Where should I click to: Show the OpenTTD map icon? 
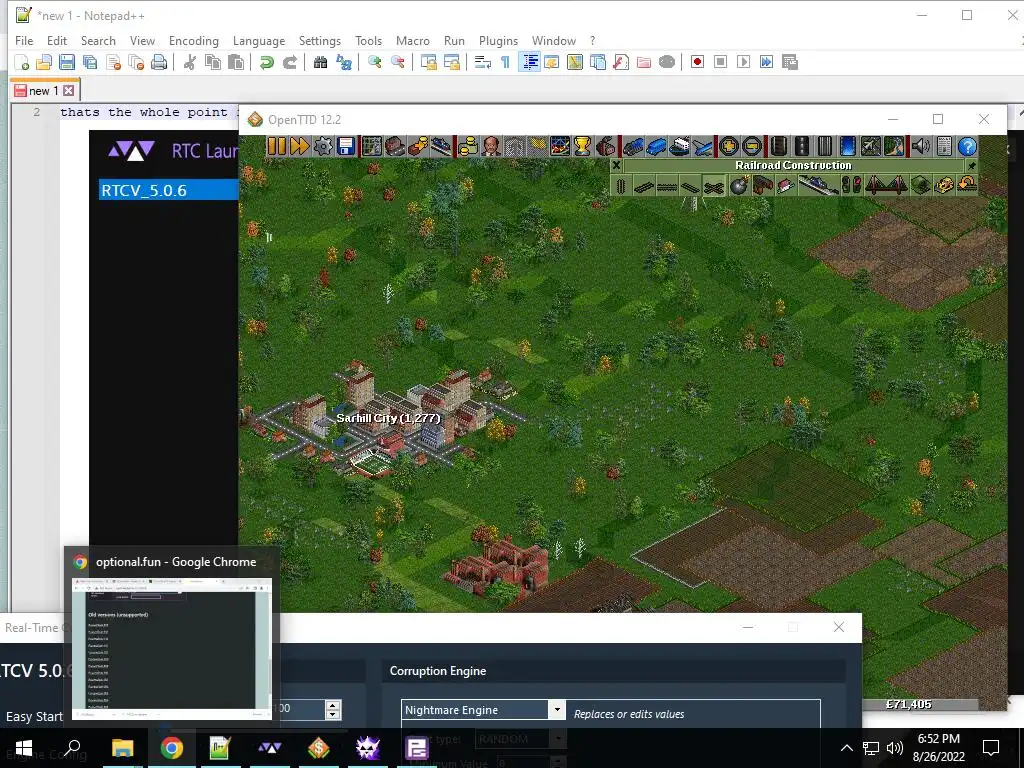pyautogui.click(x=372, y=146)
